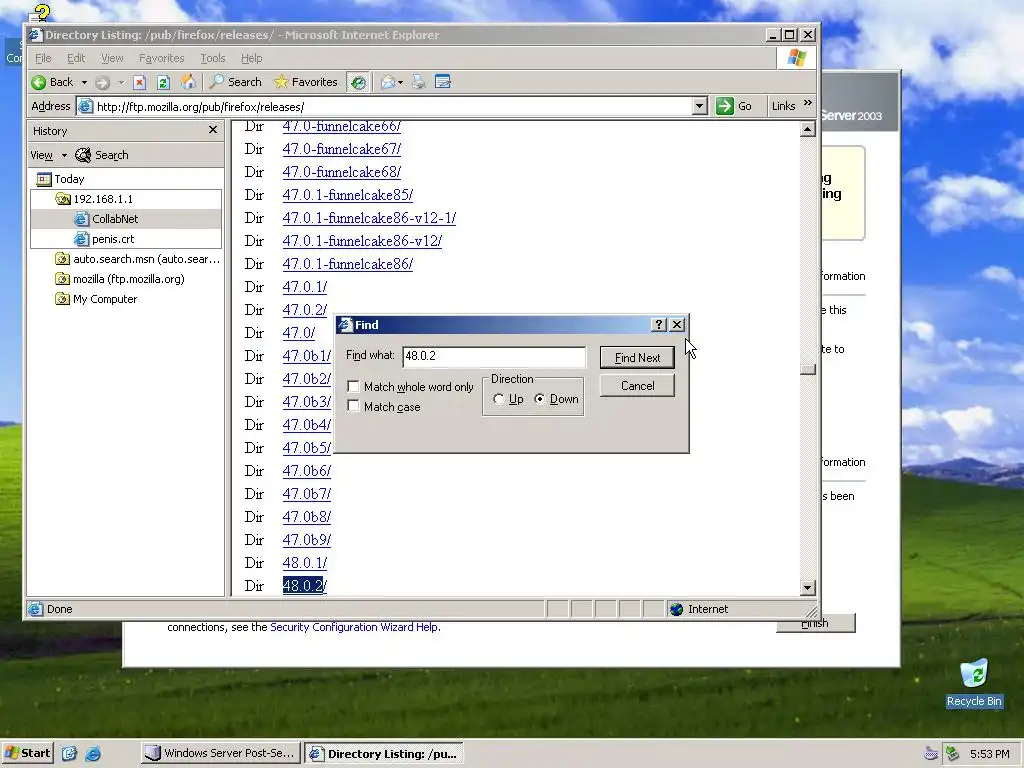
Task: Open the Favorites menu in menu bar
Action: [161, 58]
